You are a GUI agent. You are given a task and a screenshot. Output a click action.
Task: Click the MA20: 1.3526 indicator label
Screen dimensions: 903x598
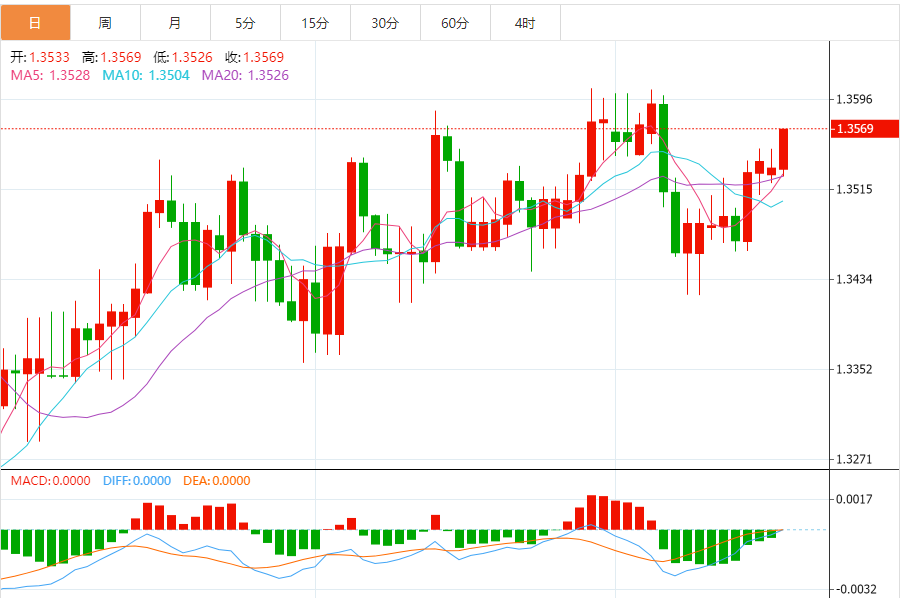(x=245, y=75)
